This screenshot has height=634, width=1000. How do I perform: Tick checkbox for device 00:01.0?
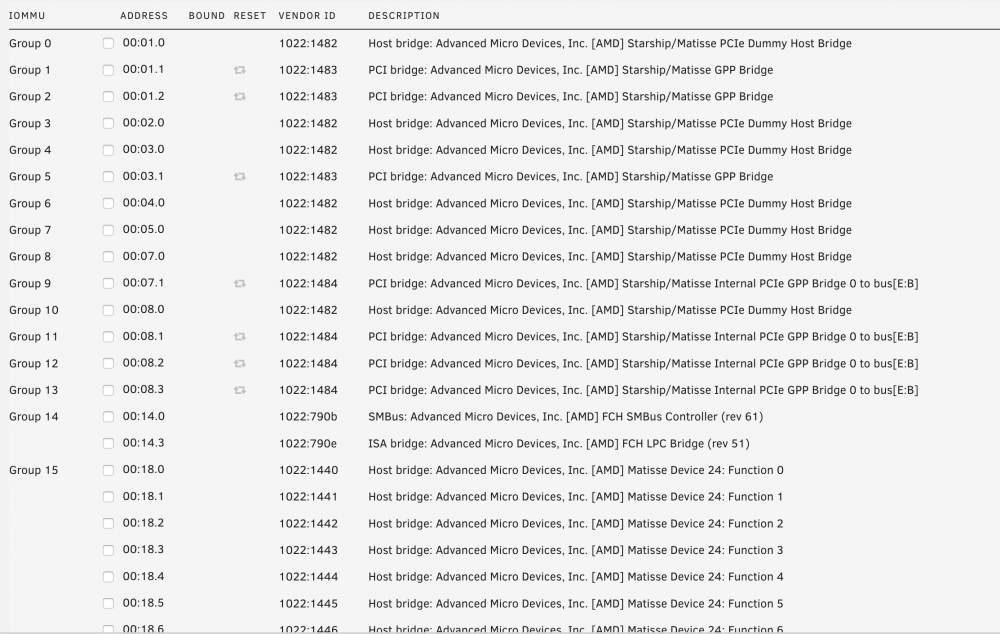(108, 43)
